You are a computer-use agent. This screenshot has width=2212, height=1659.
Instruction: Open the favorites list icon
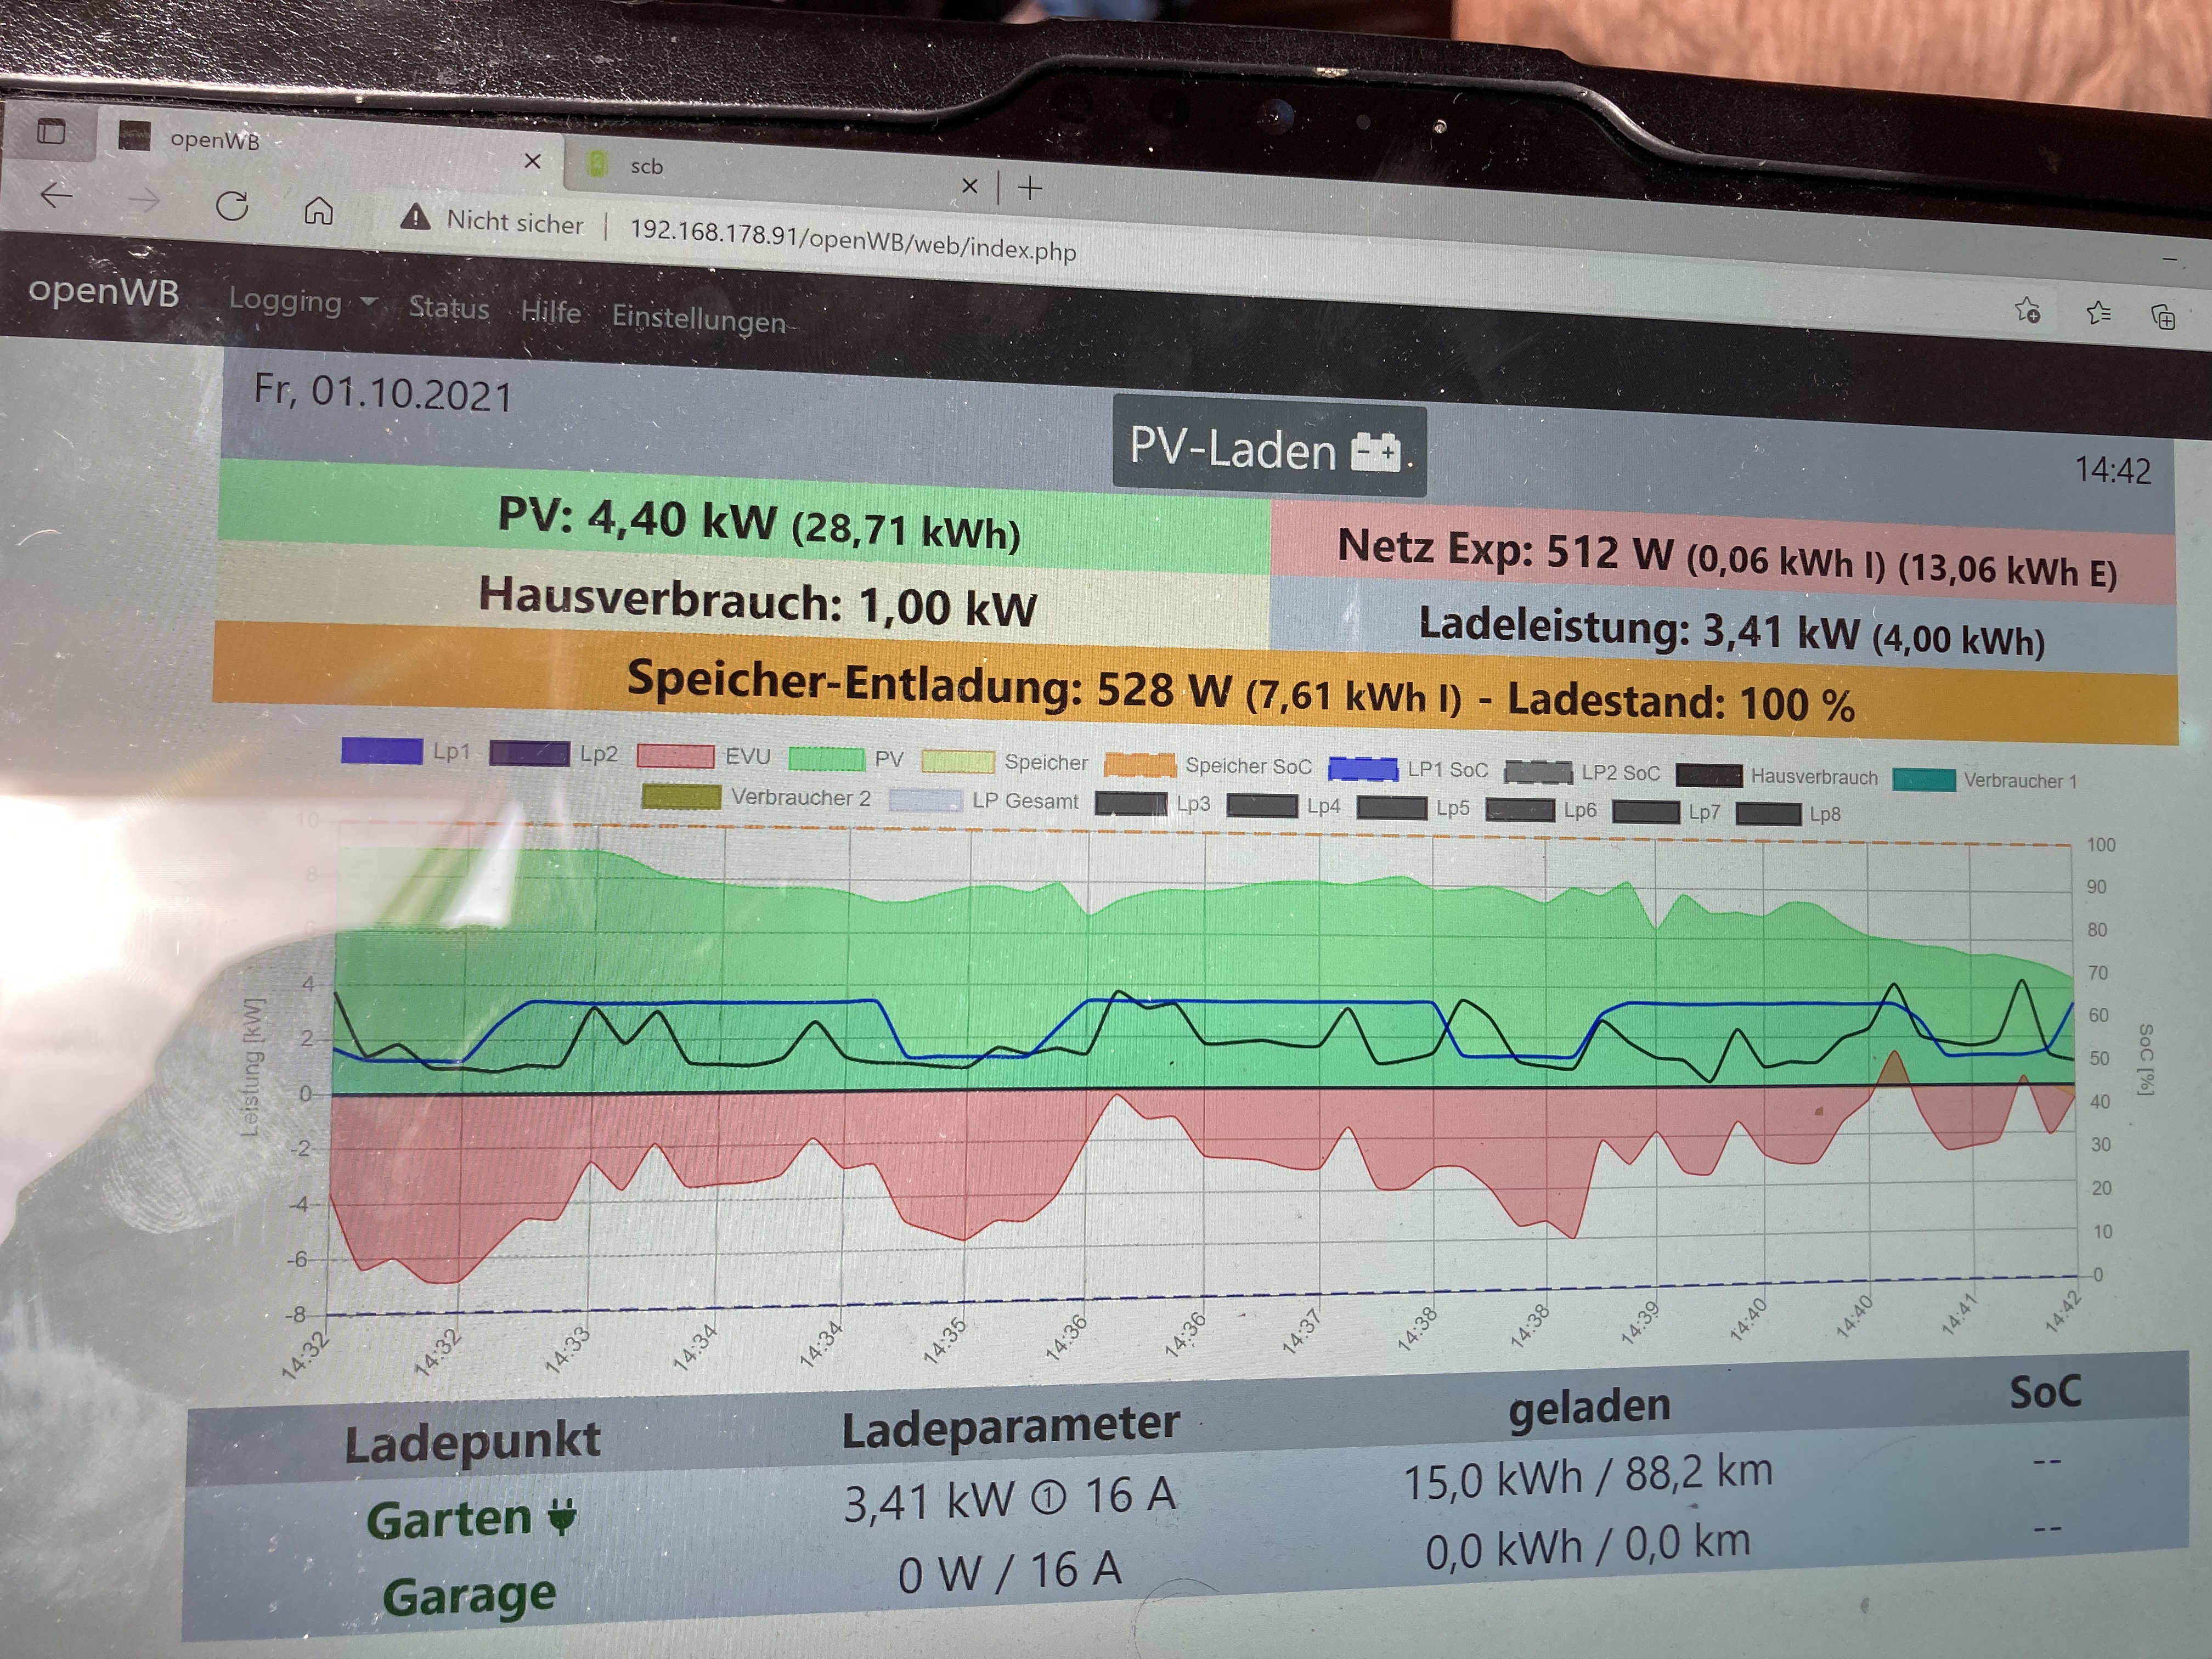click(x=2098, y=314)
